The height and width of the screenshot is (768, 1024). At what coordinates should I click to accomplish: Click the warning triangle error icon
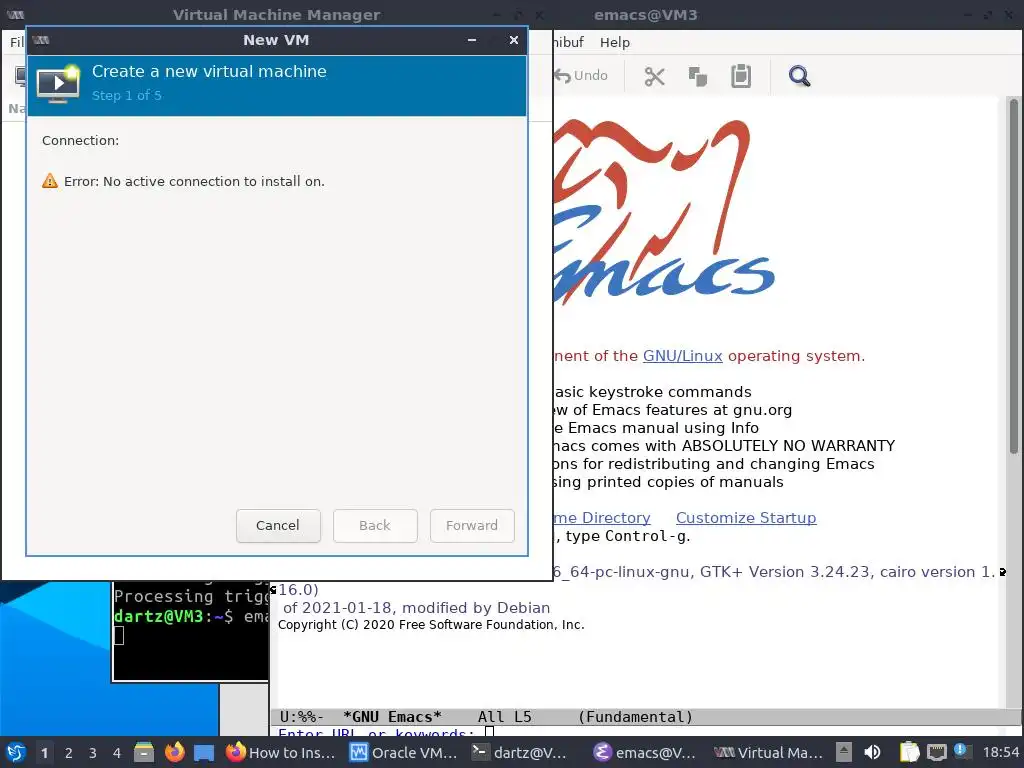50,181
